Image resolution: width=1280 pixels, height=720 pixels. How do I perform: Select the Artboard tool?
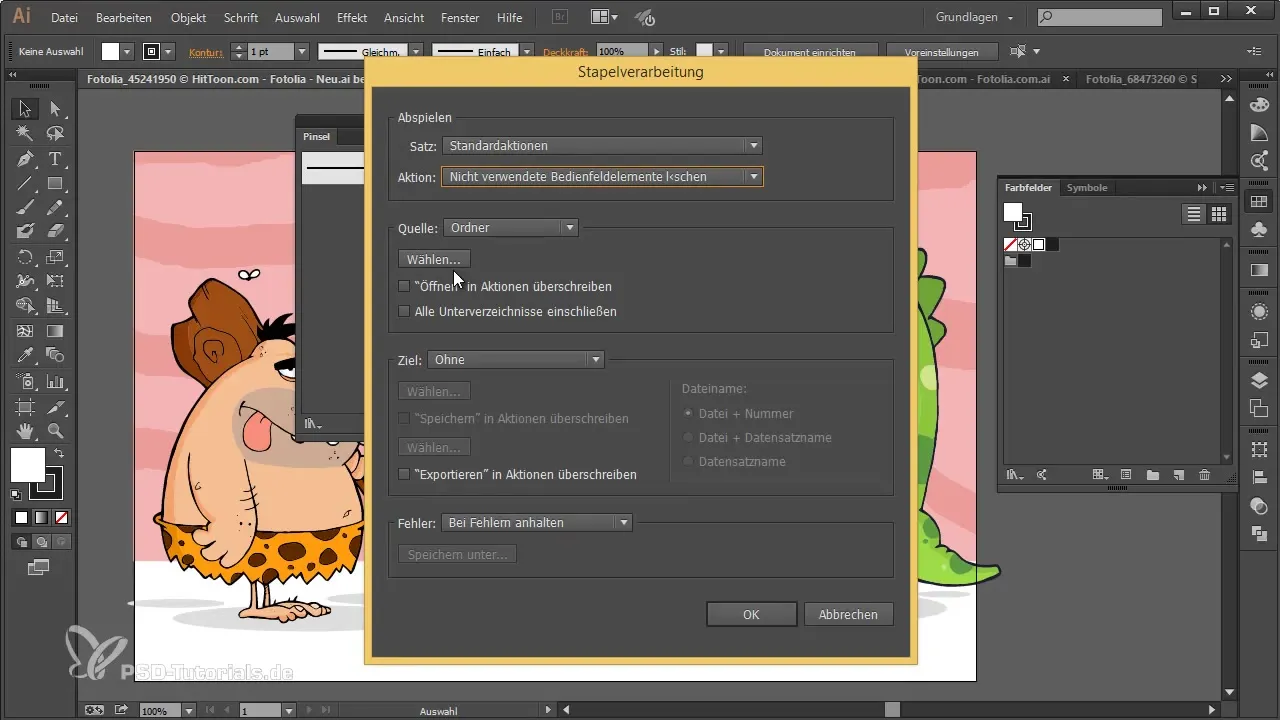tap(26, 407)
